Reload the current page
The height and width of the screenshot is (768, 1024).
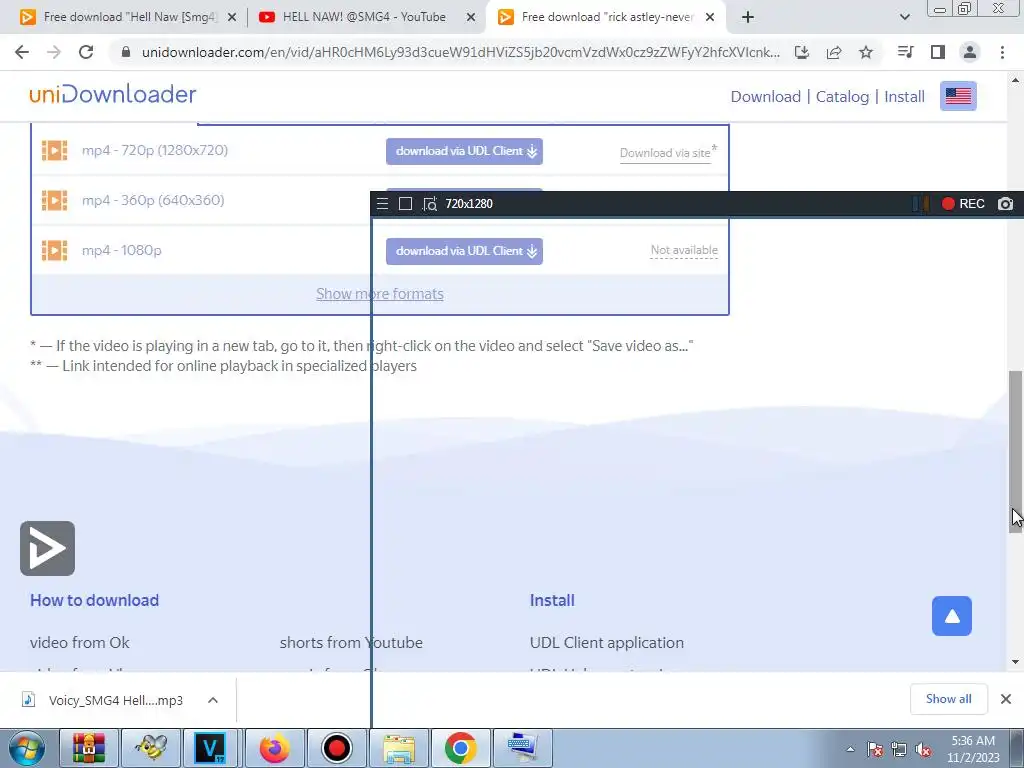pos(86,52)
